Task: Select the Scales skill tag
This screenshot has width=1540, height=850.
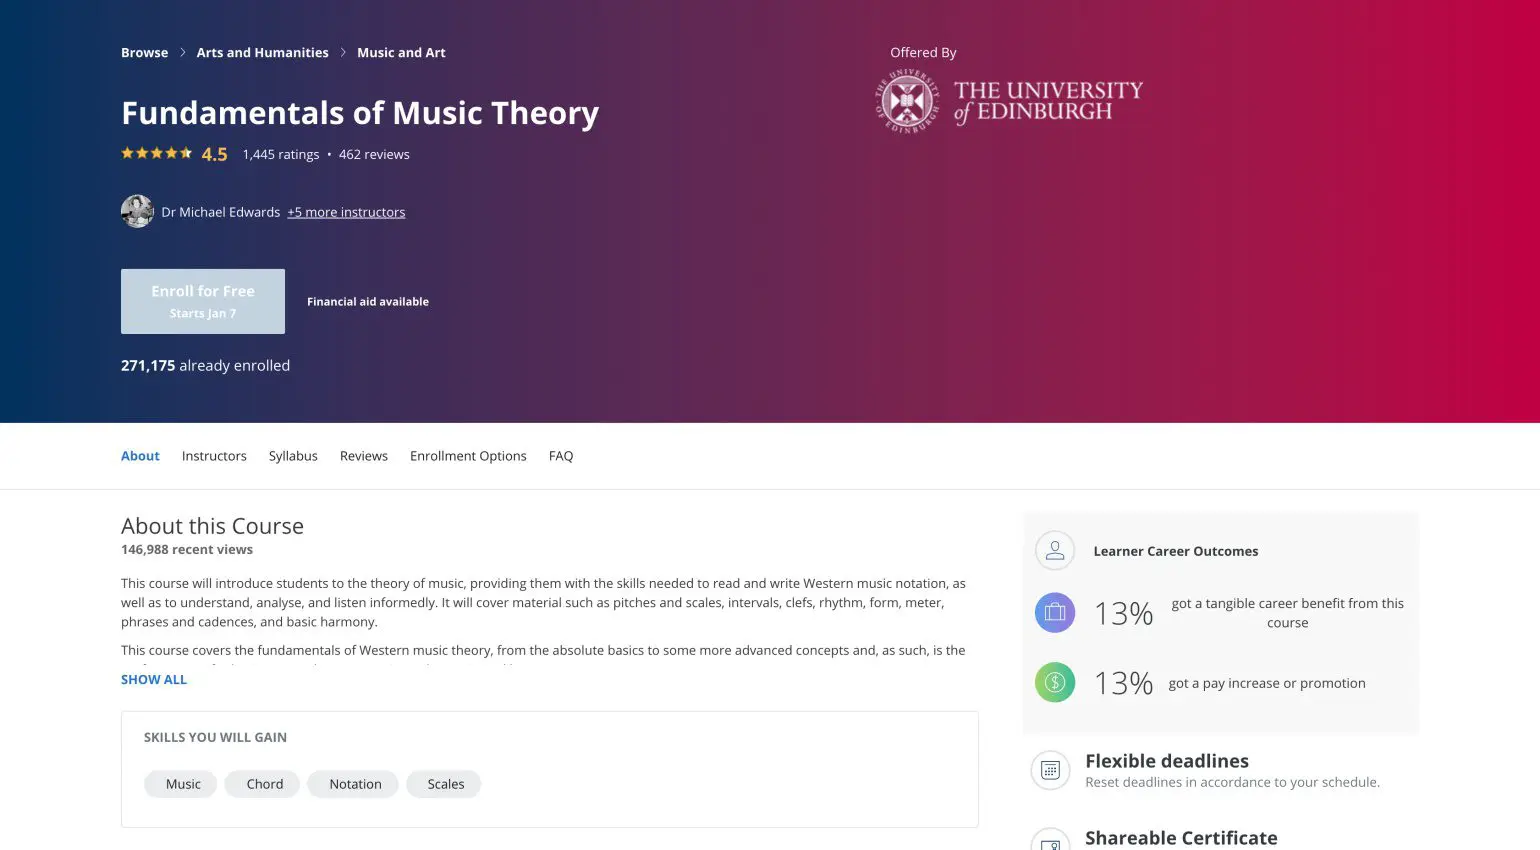Action: click(x=443, y=784)
